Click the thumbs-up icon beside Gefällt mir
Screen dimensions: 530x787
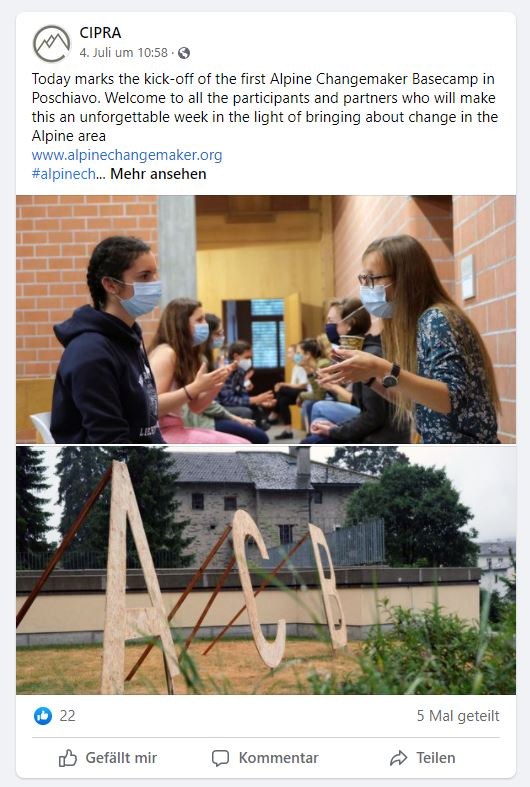pos(68,758)
